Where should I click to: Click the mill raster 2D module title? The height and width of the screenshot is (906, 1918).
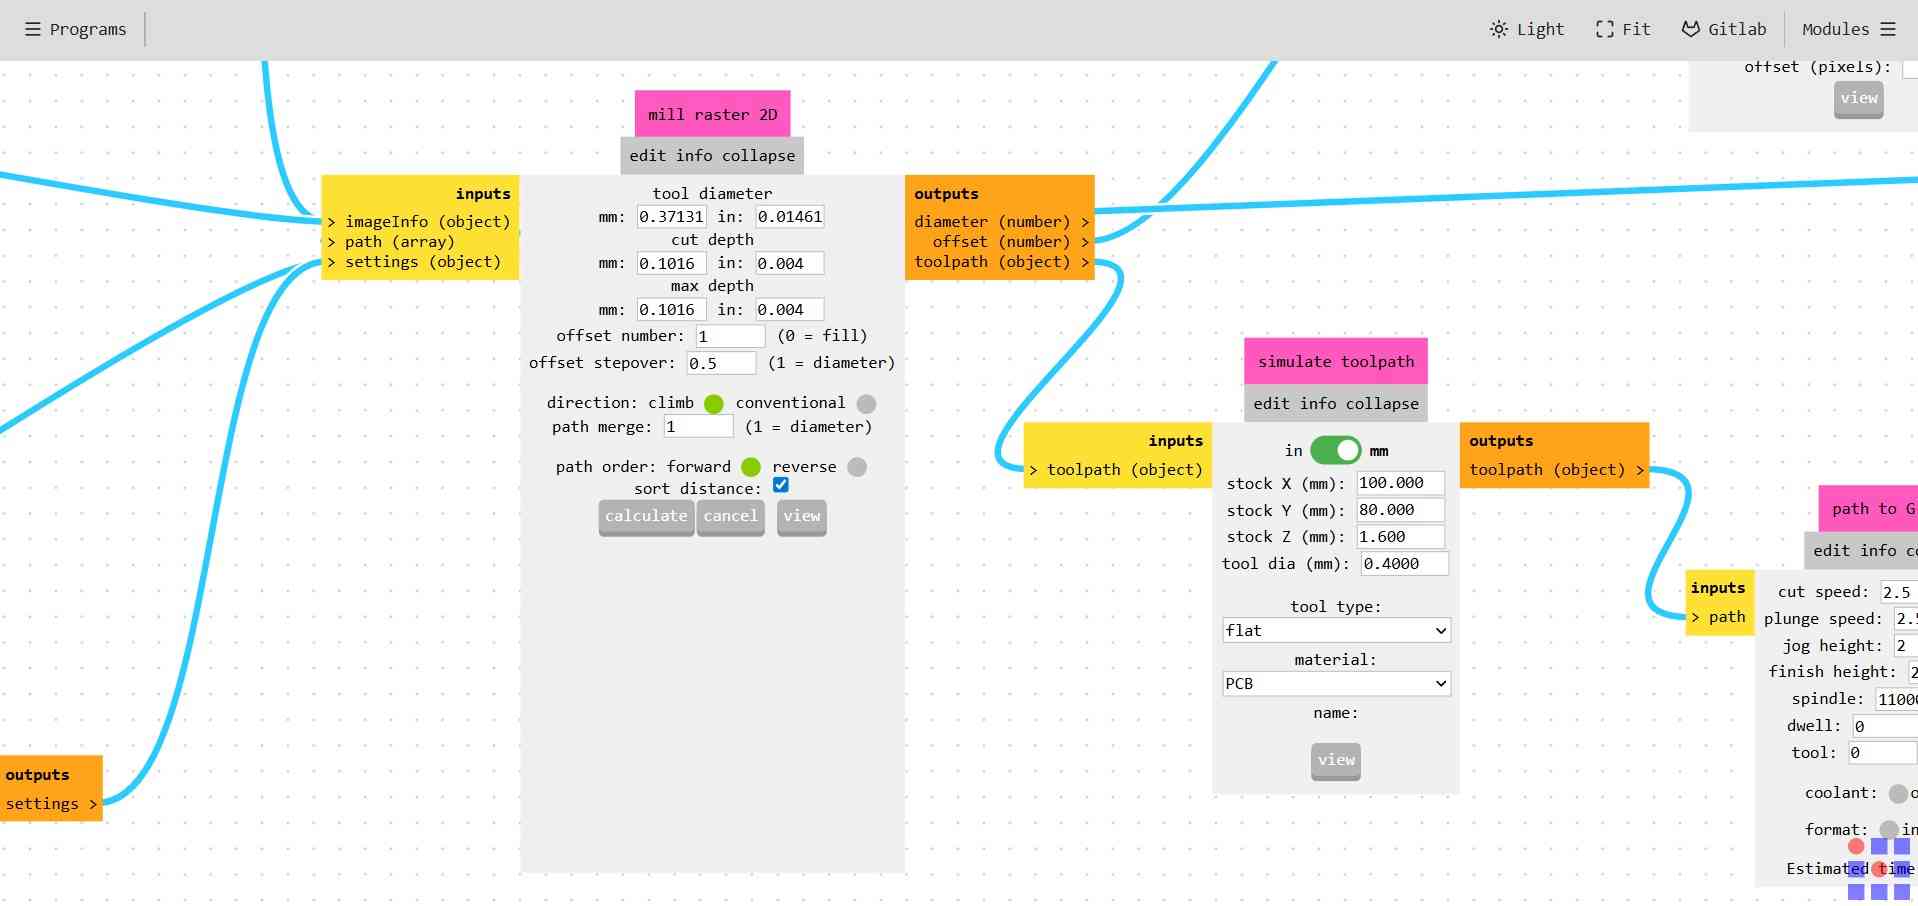point(712,114)
